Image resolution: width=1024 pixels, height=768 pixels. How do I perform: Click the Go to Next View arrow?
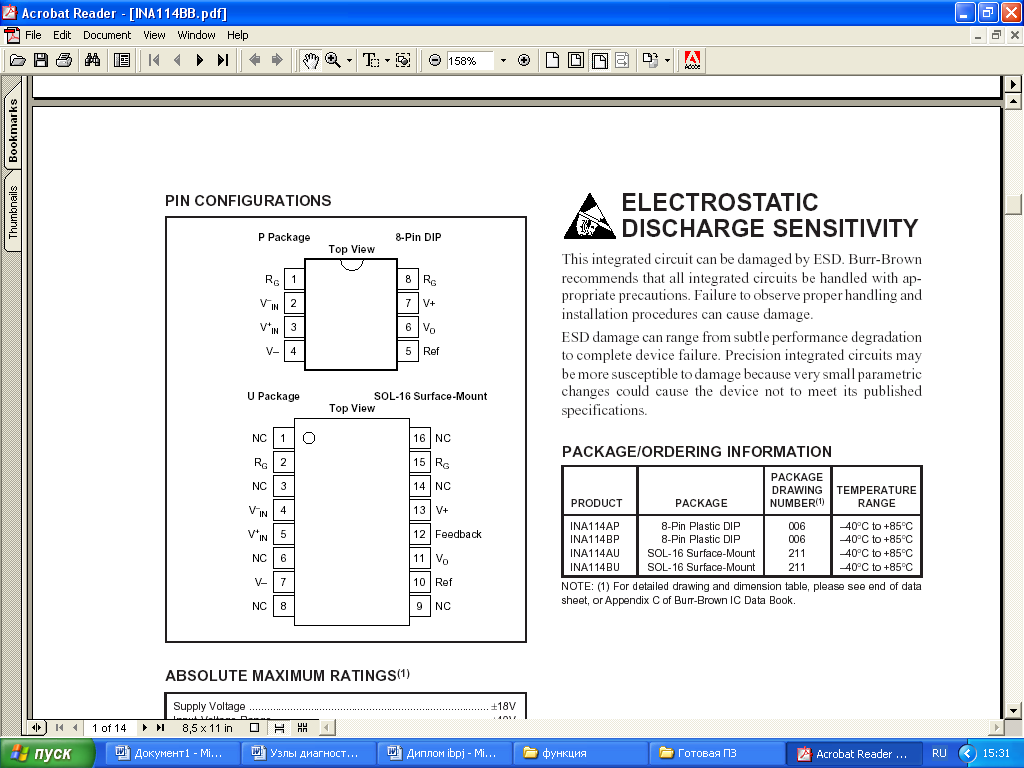pos(277,61)
